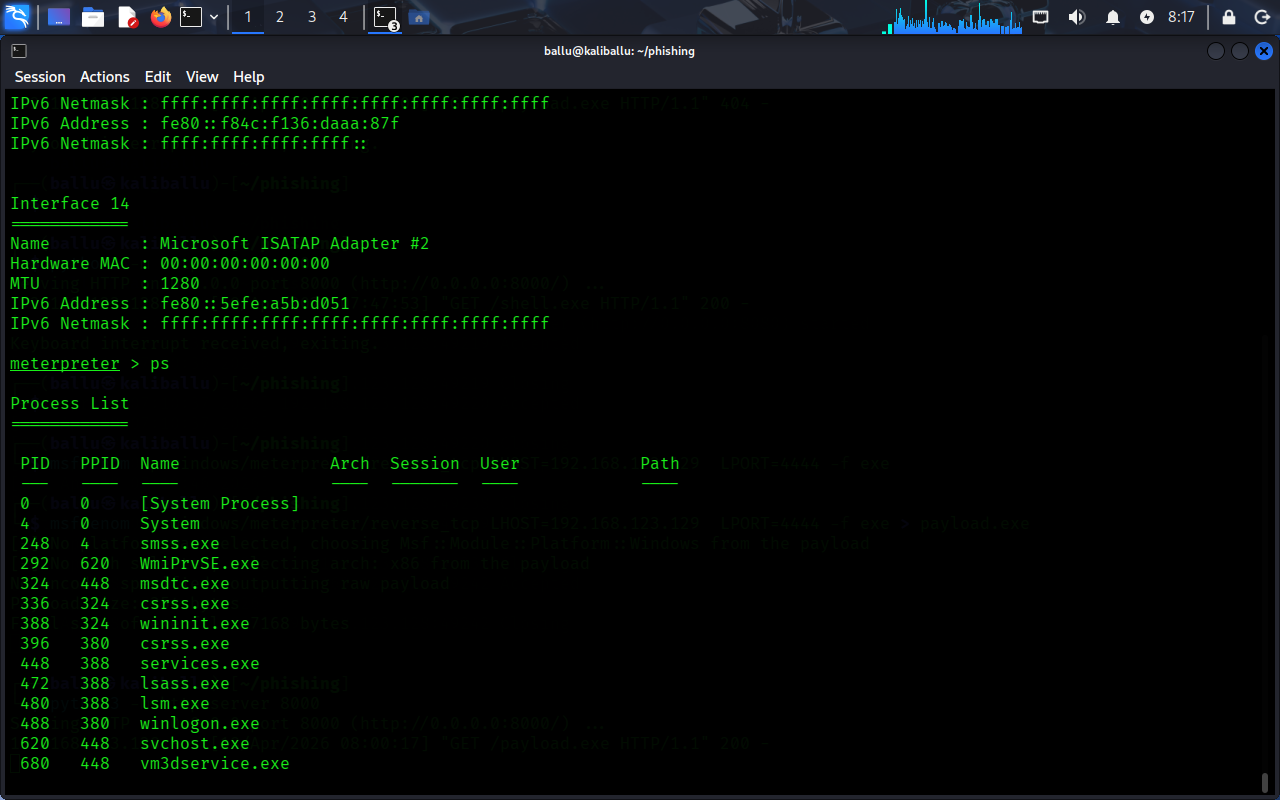1280x800 pixels.
Task: Show notifications via bell icon
Action: (x=1113, y=17)
